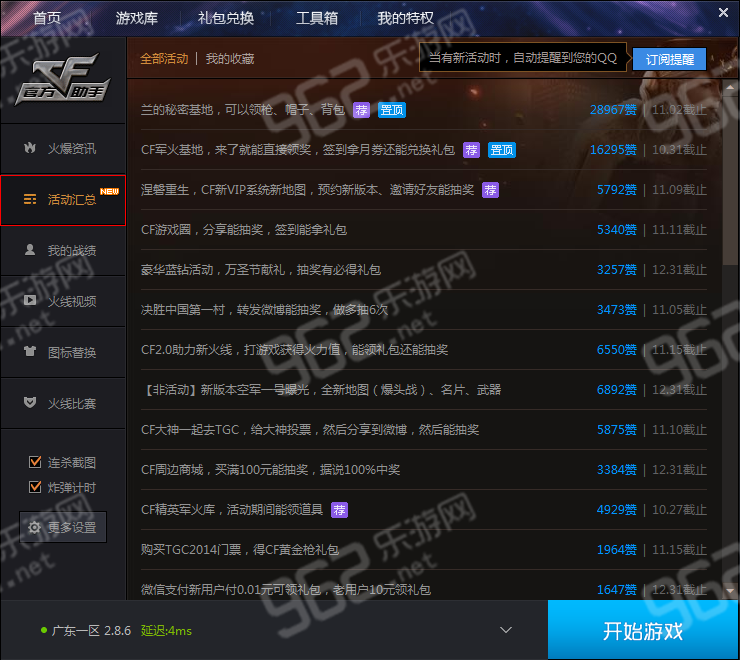Open 图标替换 sidebar text label
This screenshot has height=660, width=740.
pyautogui.click(x=72, y=352)
